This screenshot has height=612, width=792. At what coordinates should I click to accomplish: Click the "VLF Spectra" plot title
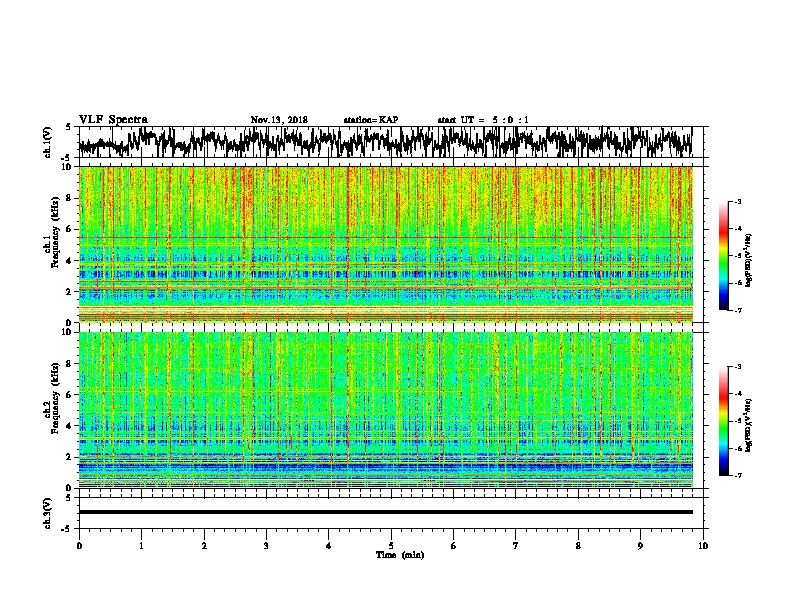(113, 120)
